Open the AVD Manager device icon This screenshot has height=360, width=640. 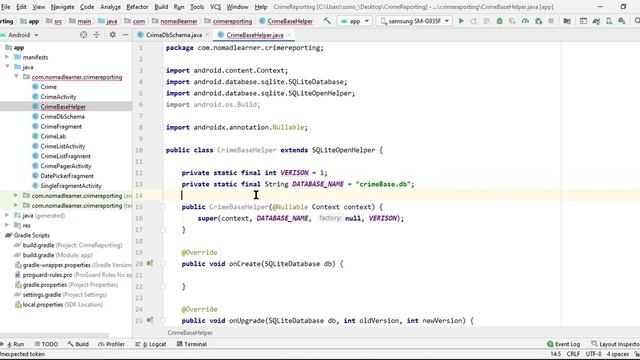click(x=609, y=21)
